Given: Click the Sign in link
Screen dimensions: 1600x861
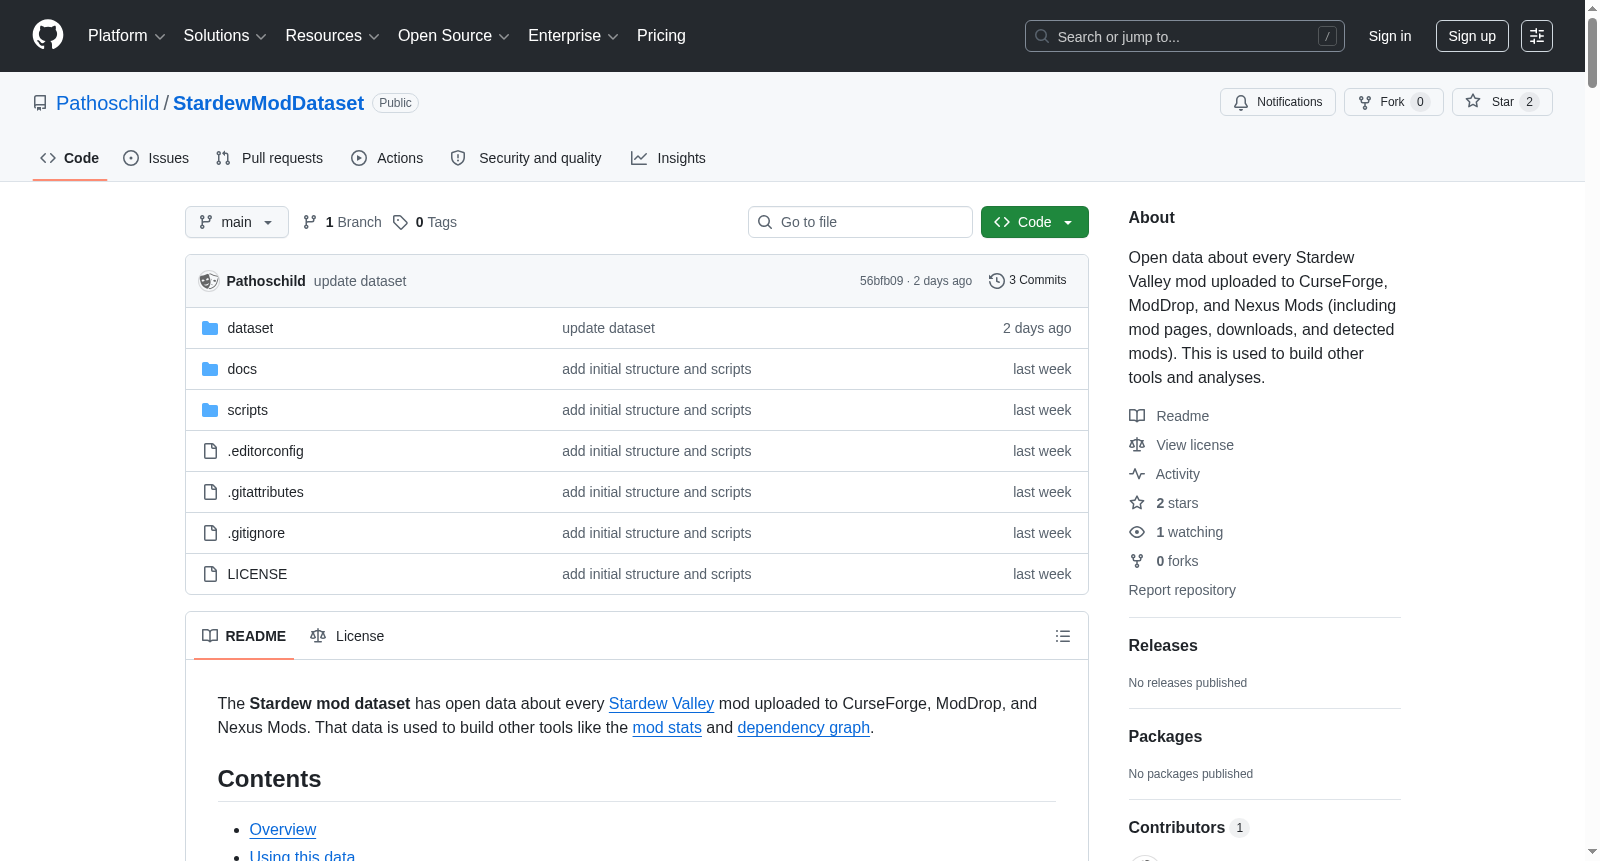Looking at the screenshot, I should (x=1390, y=36).
